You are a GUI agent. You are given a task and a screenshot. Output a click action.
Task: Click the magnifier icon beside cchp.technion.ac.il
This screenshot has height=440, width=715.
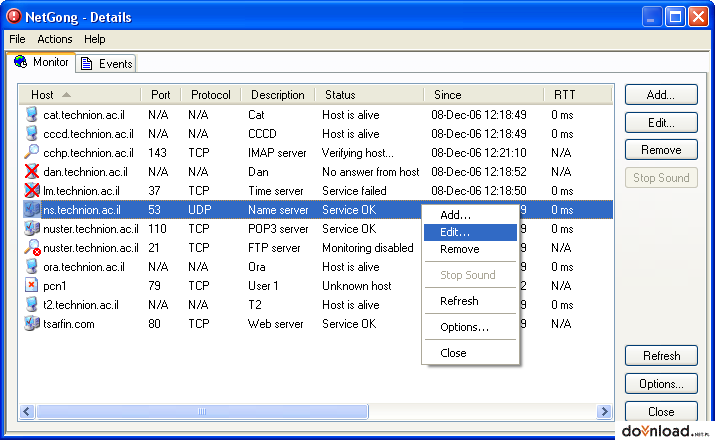pos(31,152)
